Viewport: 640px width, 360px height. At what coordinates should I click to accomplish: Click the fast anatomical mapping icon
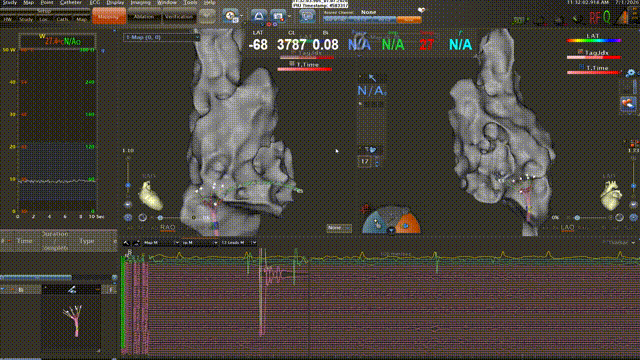tap(259, 16)
